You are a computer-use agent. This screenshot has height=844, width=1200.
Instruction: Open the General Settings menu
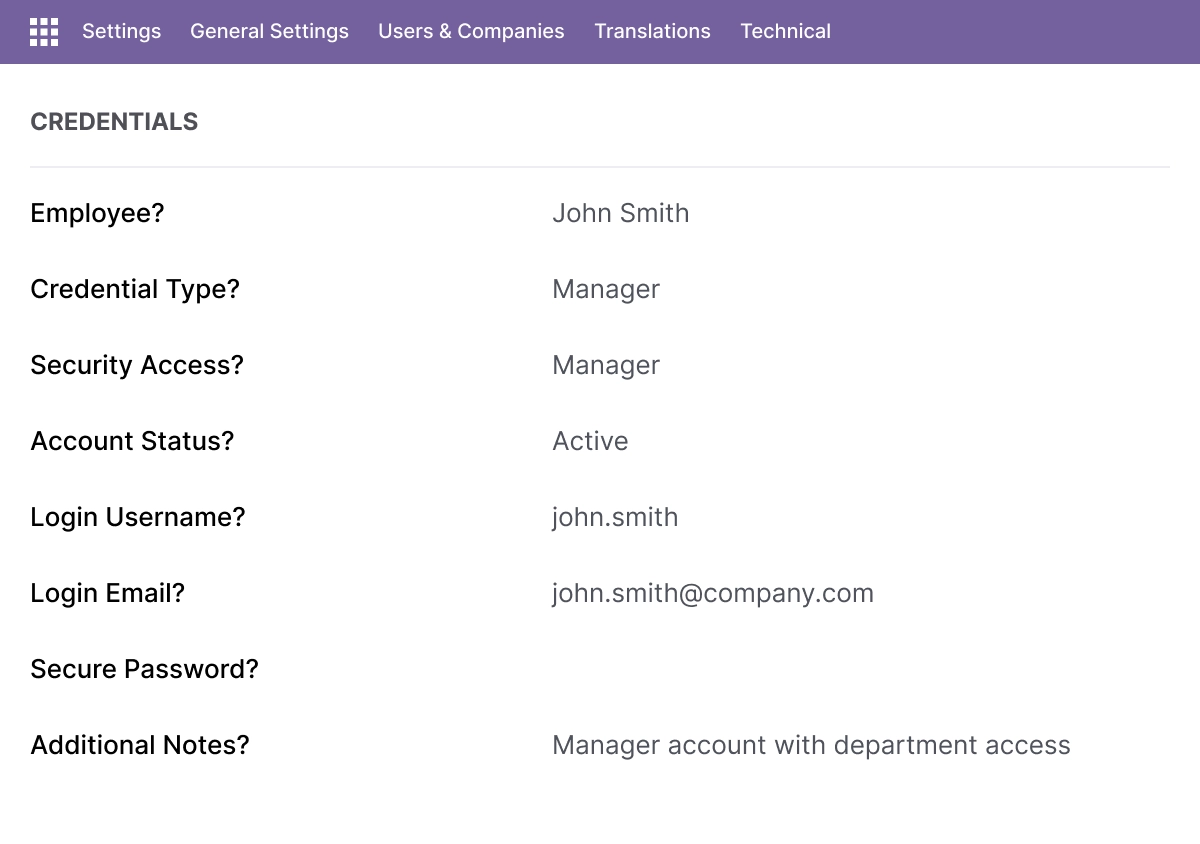click(269, 31)
